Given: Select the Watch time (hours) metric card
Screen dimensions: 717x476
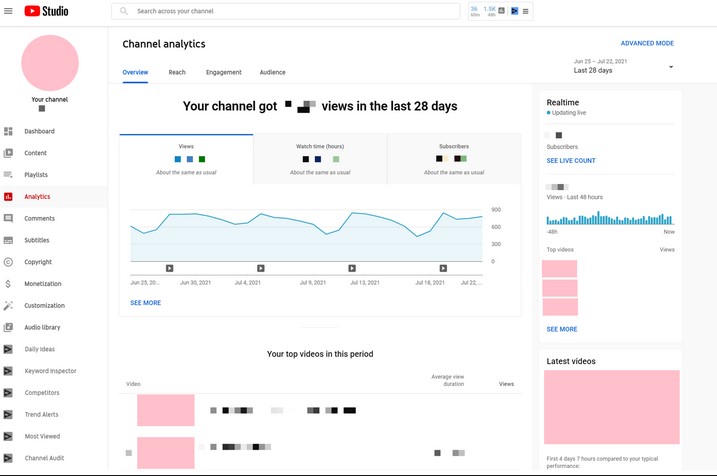Looking at the screenshot, I should pos(320,159).
